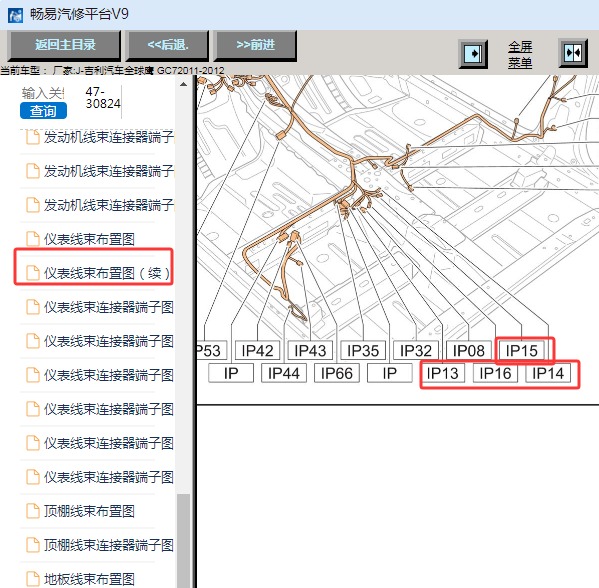Image resolution: width=599 pixels, height=588 pixels.
Task: Click the partially visible P53 label
Action: (x=212, y=350)
